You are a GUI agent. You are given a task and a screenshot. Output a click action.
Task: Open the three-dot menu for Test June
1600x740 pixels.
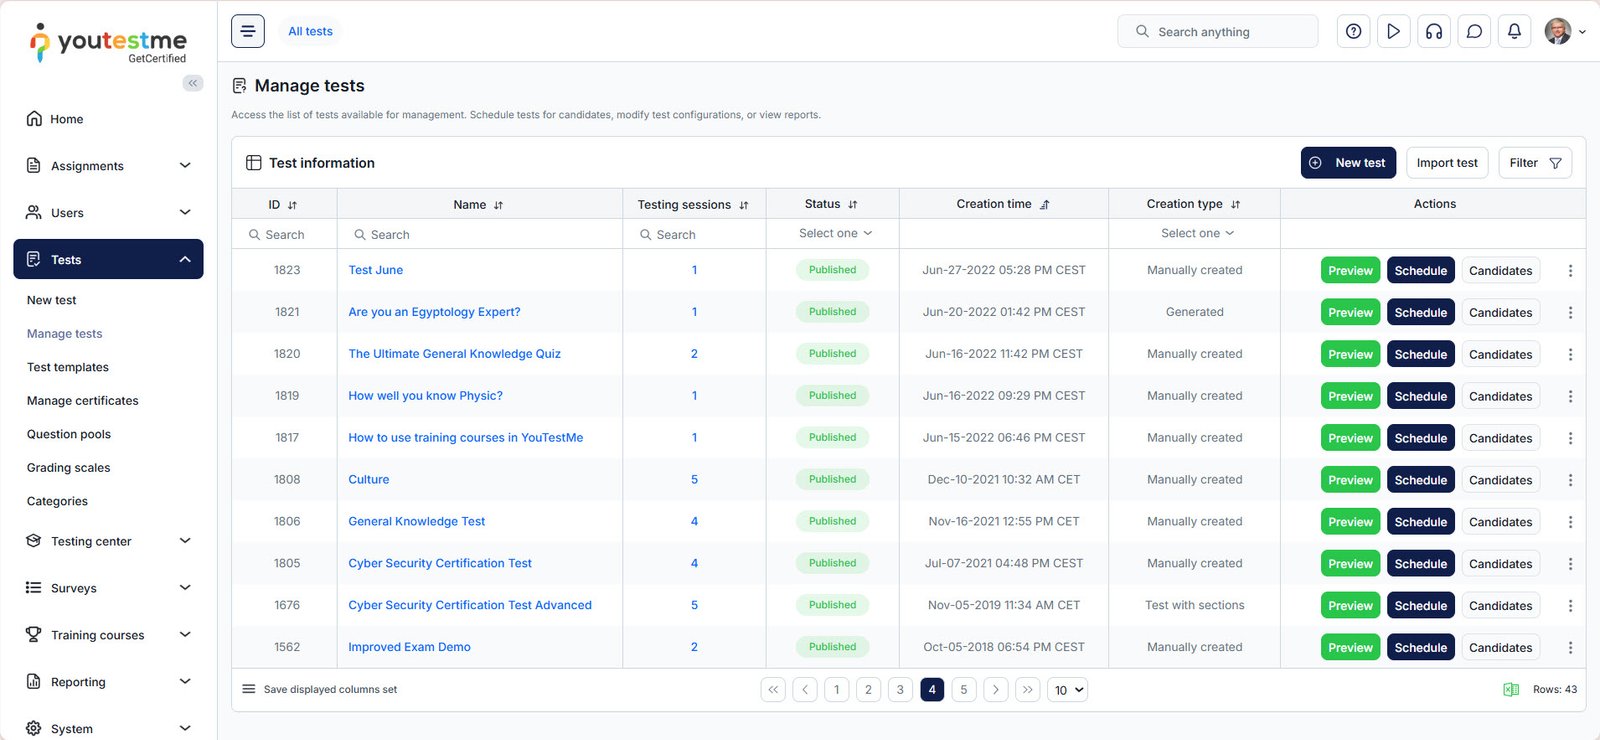pos(1570,271)
